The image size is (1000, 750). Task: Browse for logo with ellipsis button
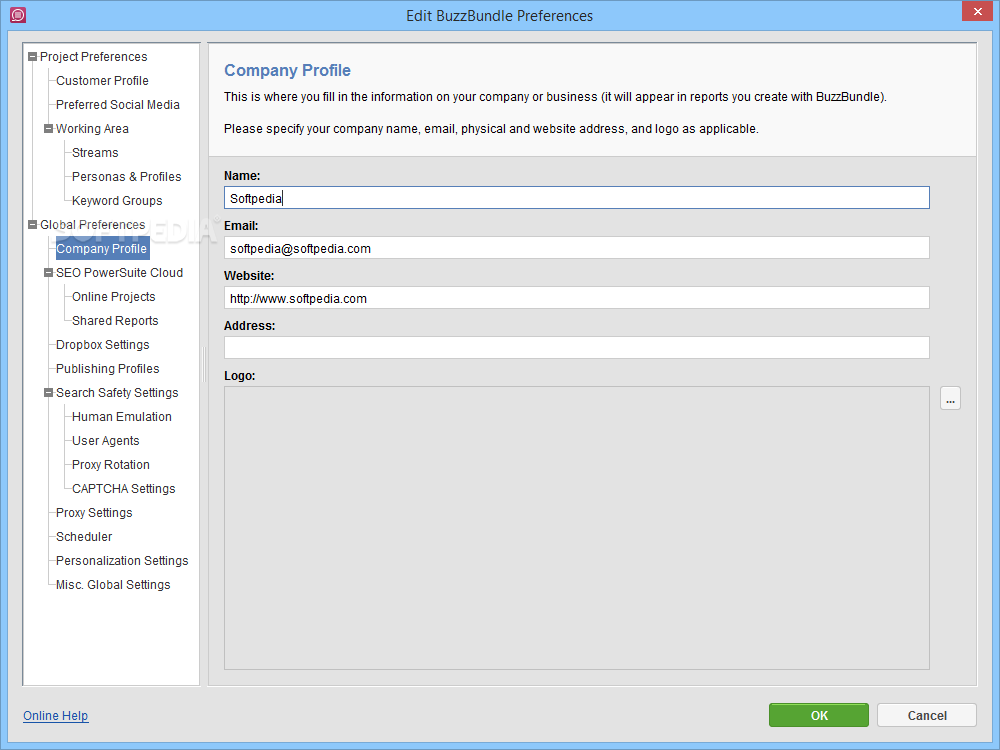(x=950, y=399)
